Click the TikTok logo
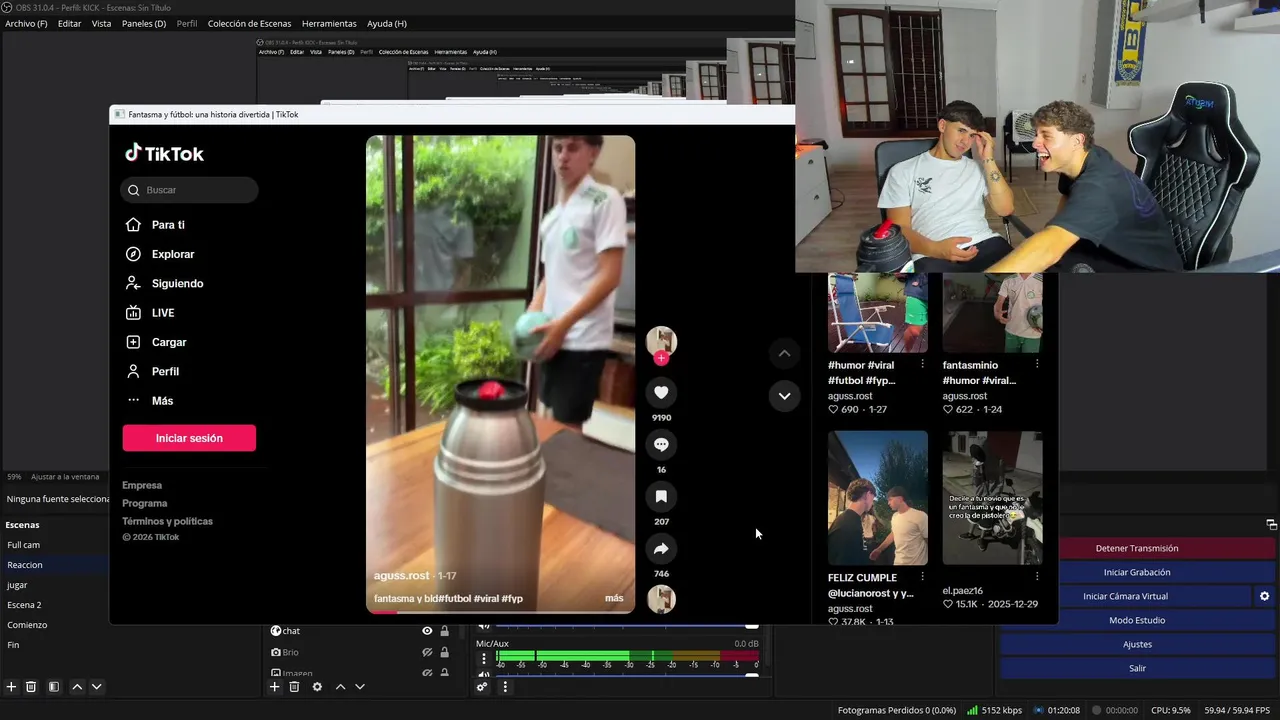1280x720 pixels. click(164, 153)
